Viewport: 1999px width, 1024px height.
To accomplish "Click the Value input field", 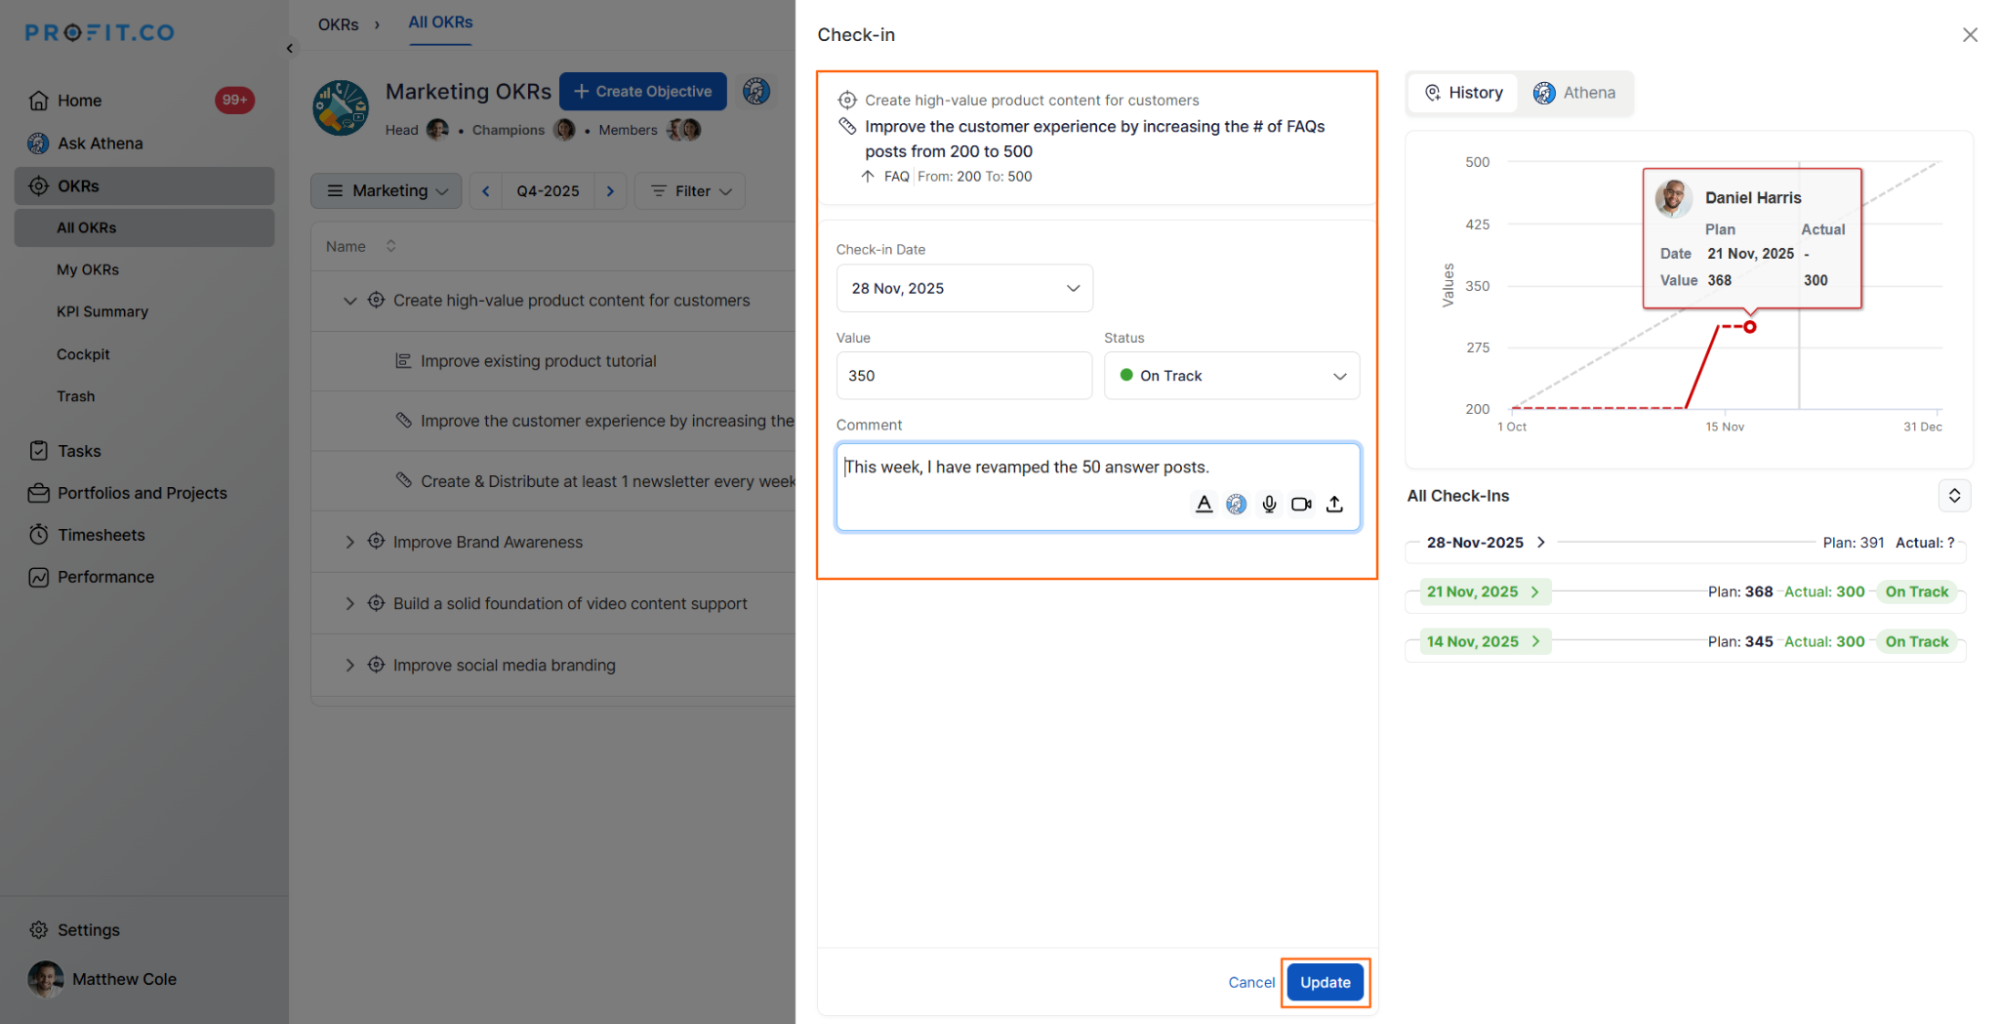I will 963,376.
